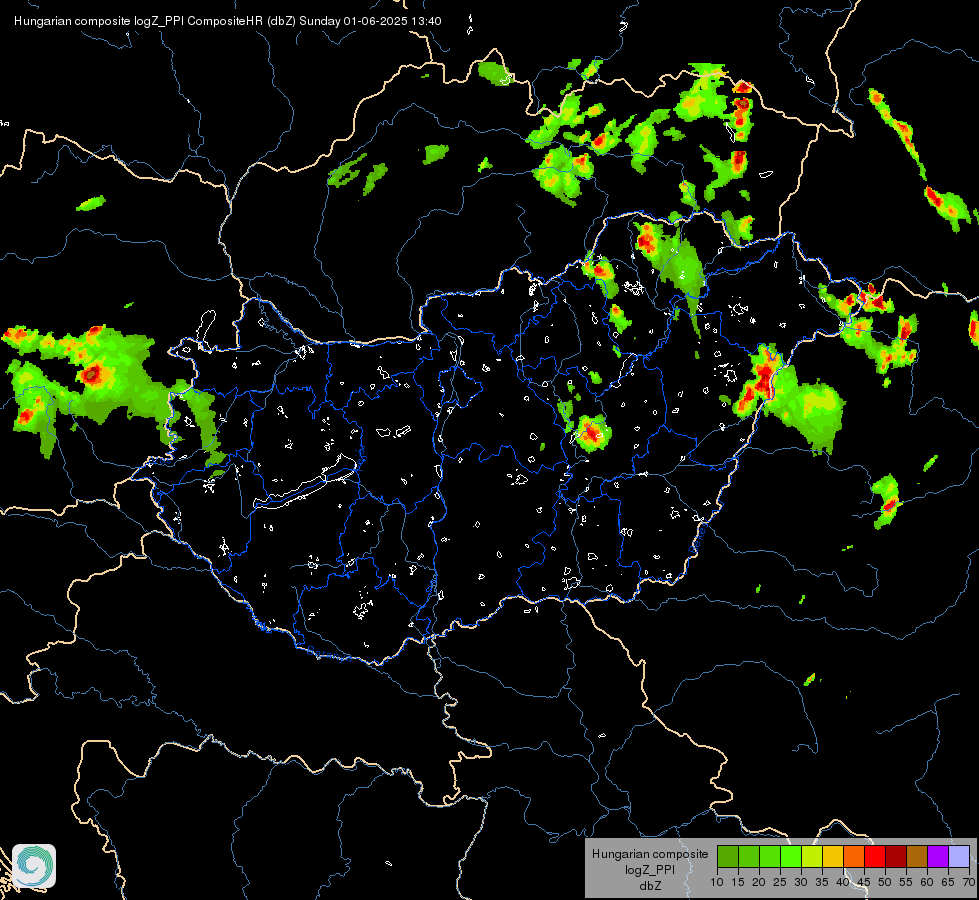
Task: Pick the green swatch between 20 and 25
Action: 770,856
